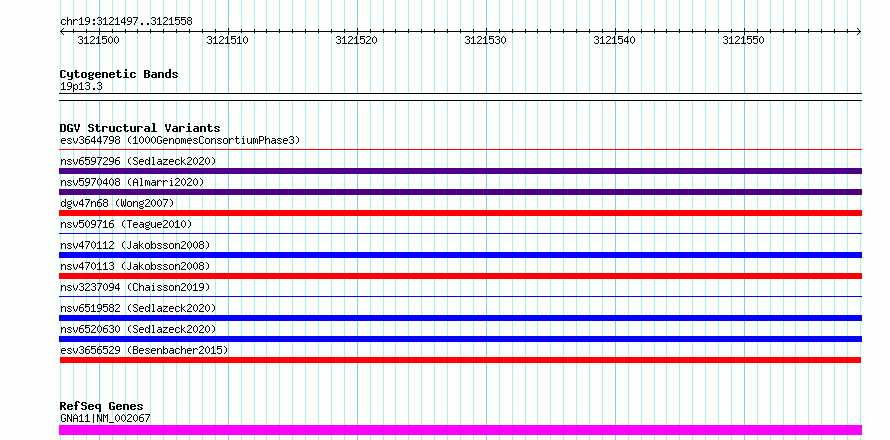Image resolution: width=890 pixels, height=440 pixels.
Task: Click the RefSeq Genes track heading
Action: 101,406
